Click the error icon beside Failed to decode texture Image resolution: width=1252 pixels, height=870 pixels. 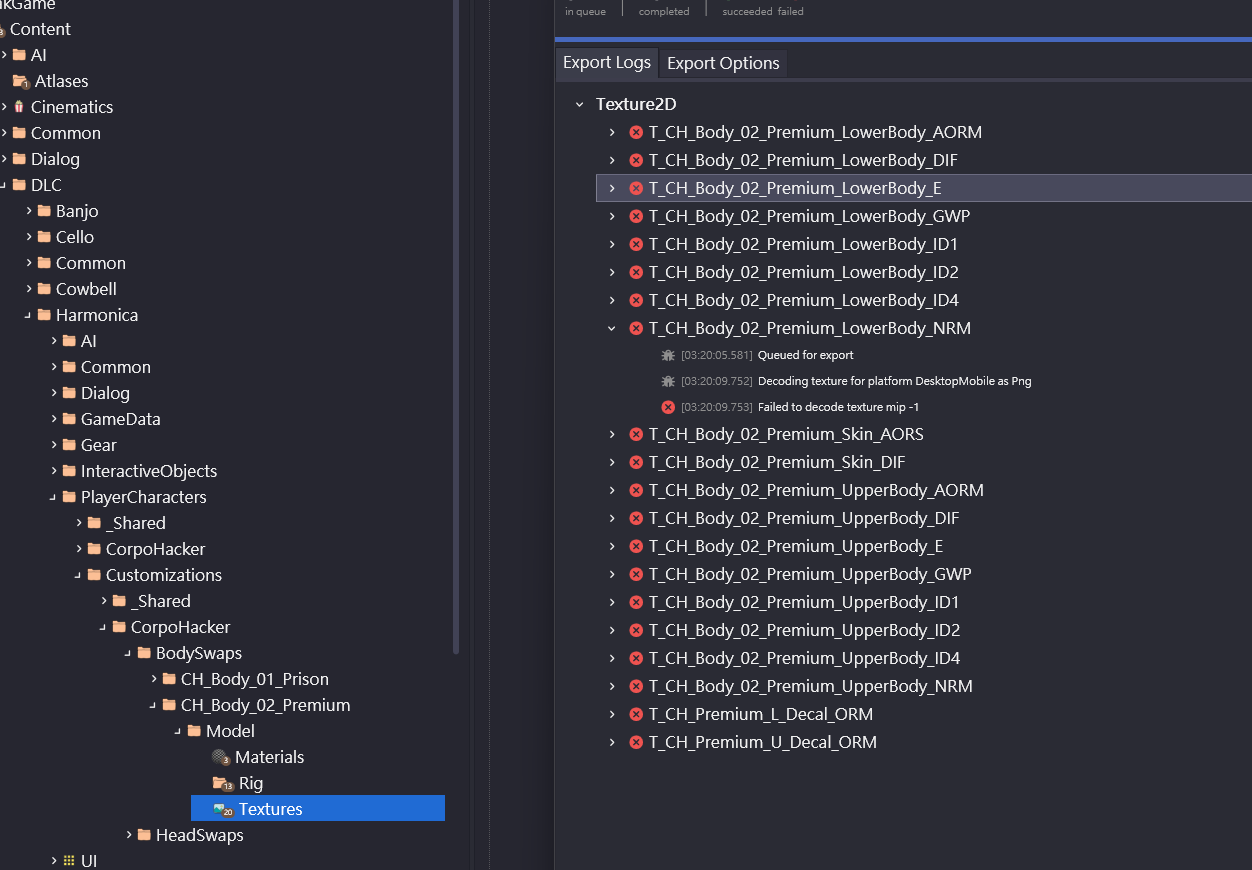668,407
